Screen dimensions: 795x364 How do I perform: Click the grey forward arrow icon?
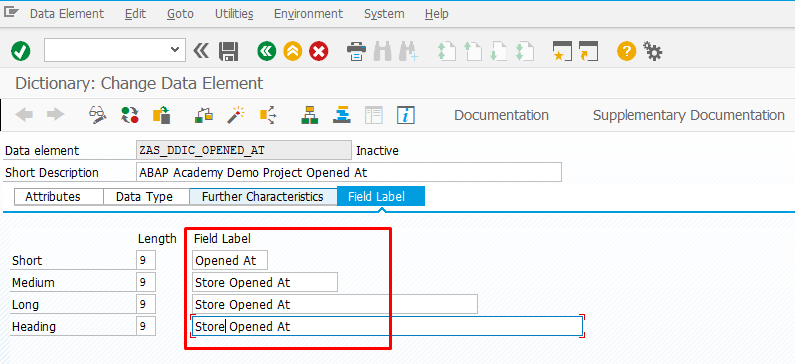(56, 115)
